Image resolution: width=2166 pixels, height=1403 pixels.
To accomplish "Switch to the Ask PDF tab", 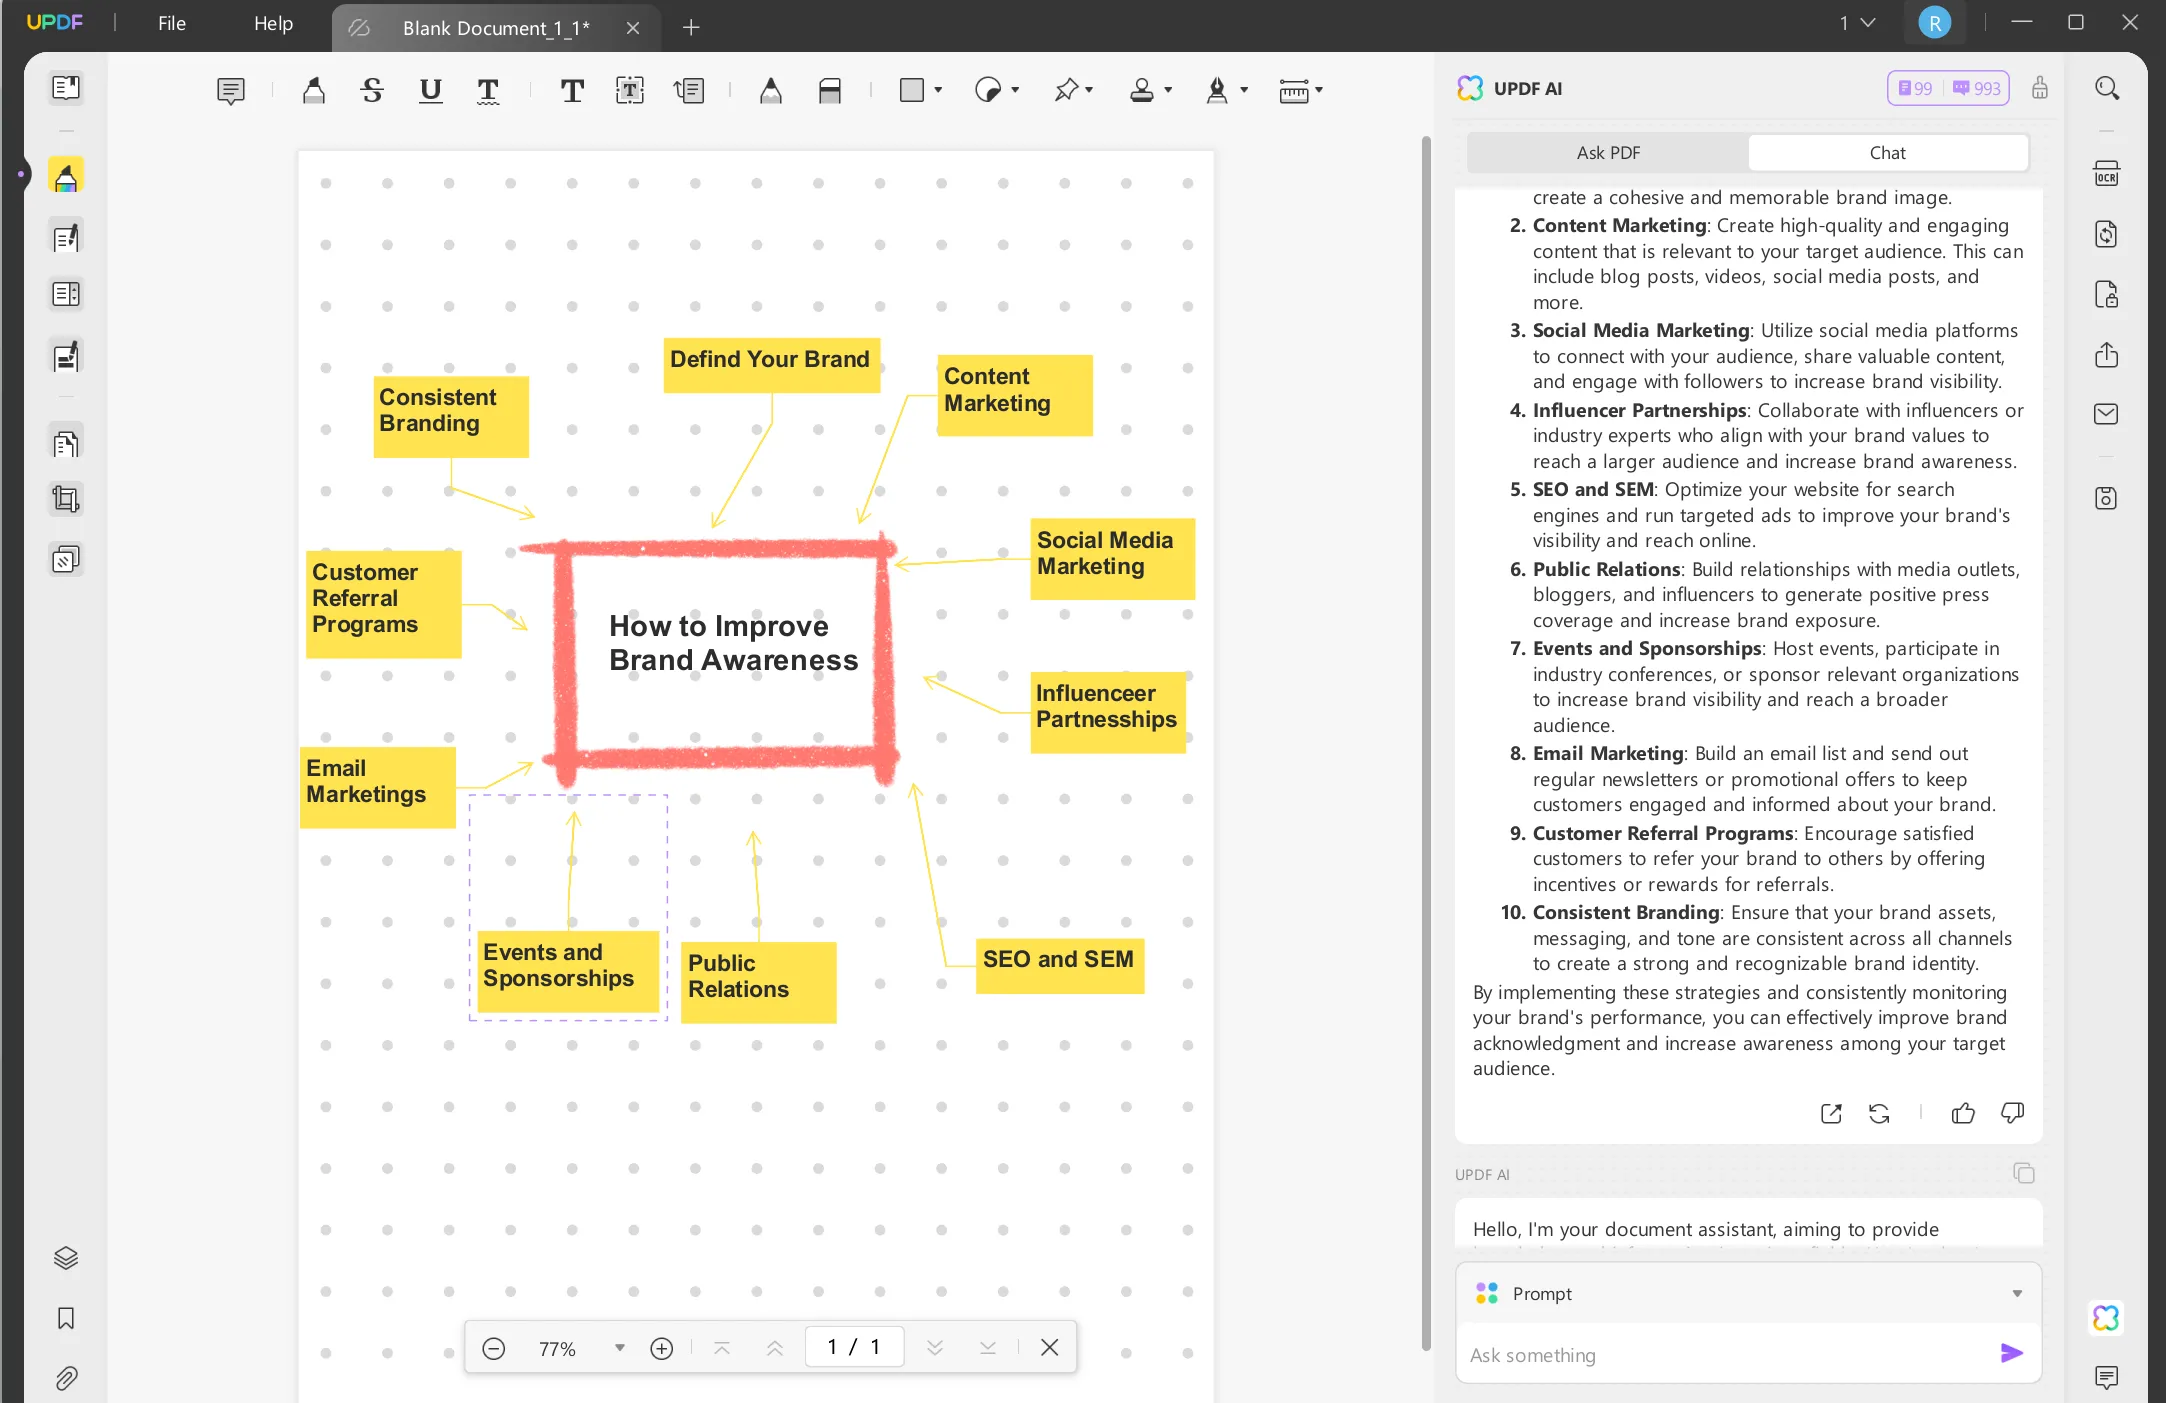I will pos(1607,153).
